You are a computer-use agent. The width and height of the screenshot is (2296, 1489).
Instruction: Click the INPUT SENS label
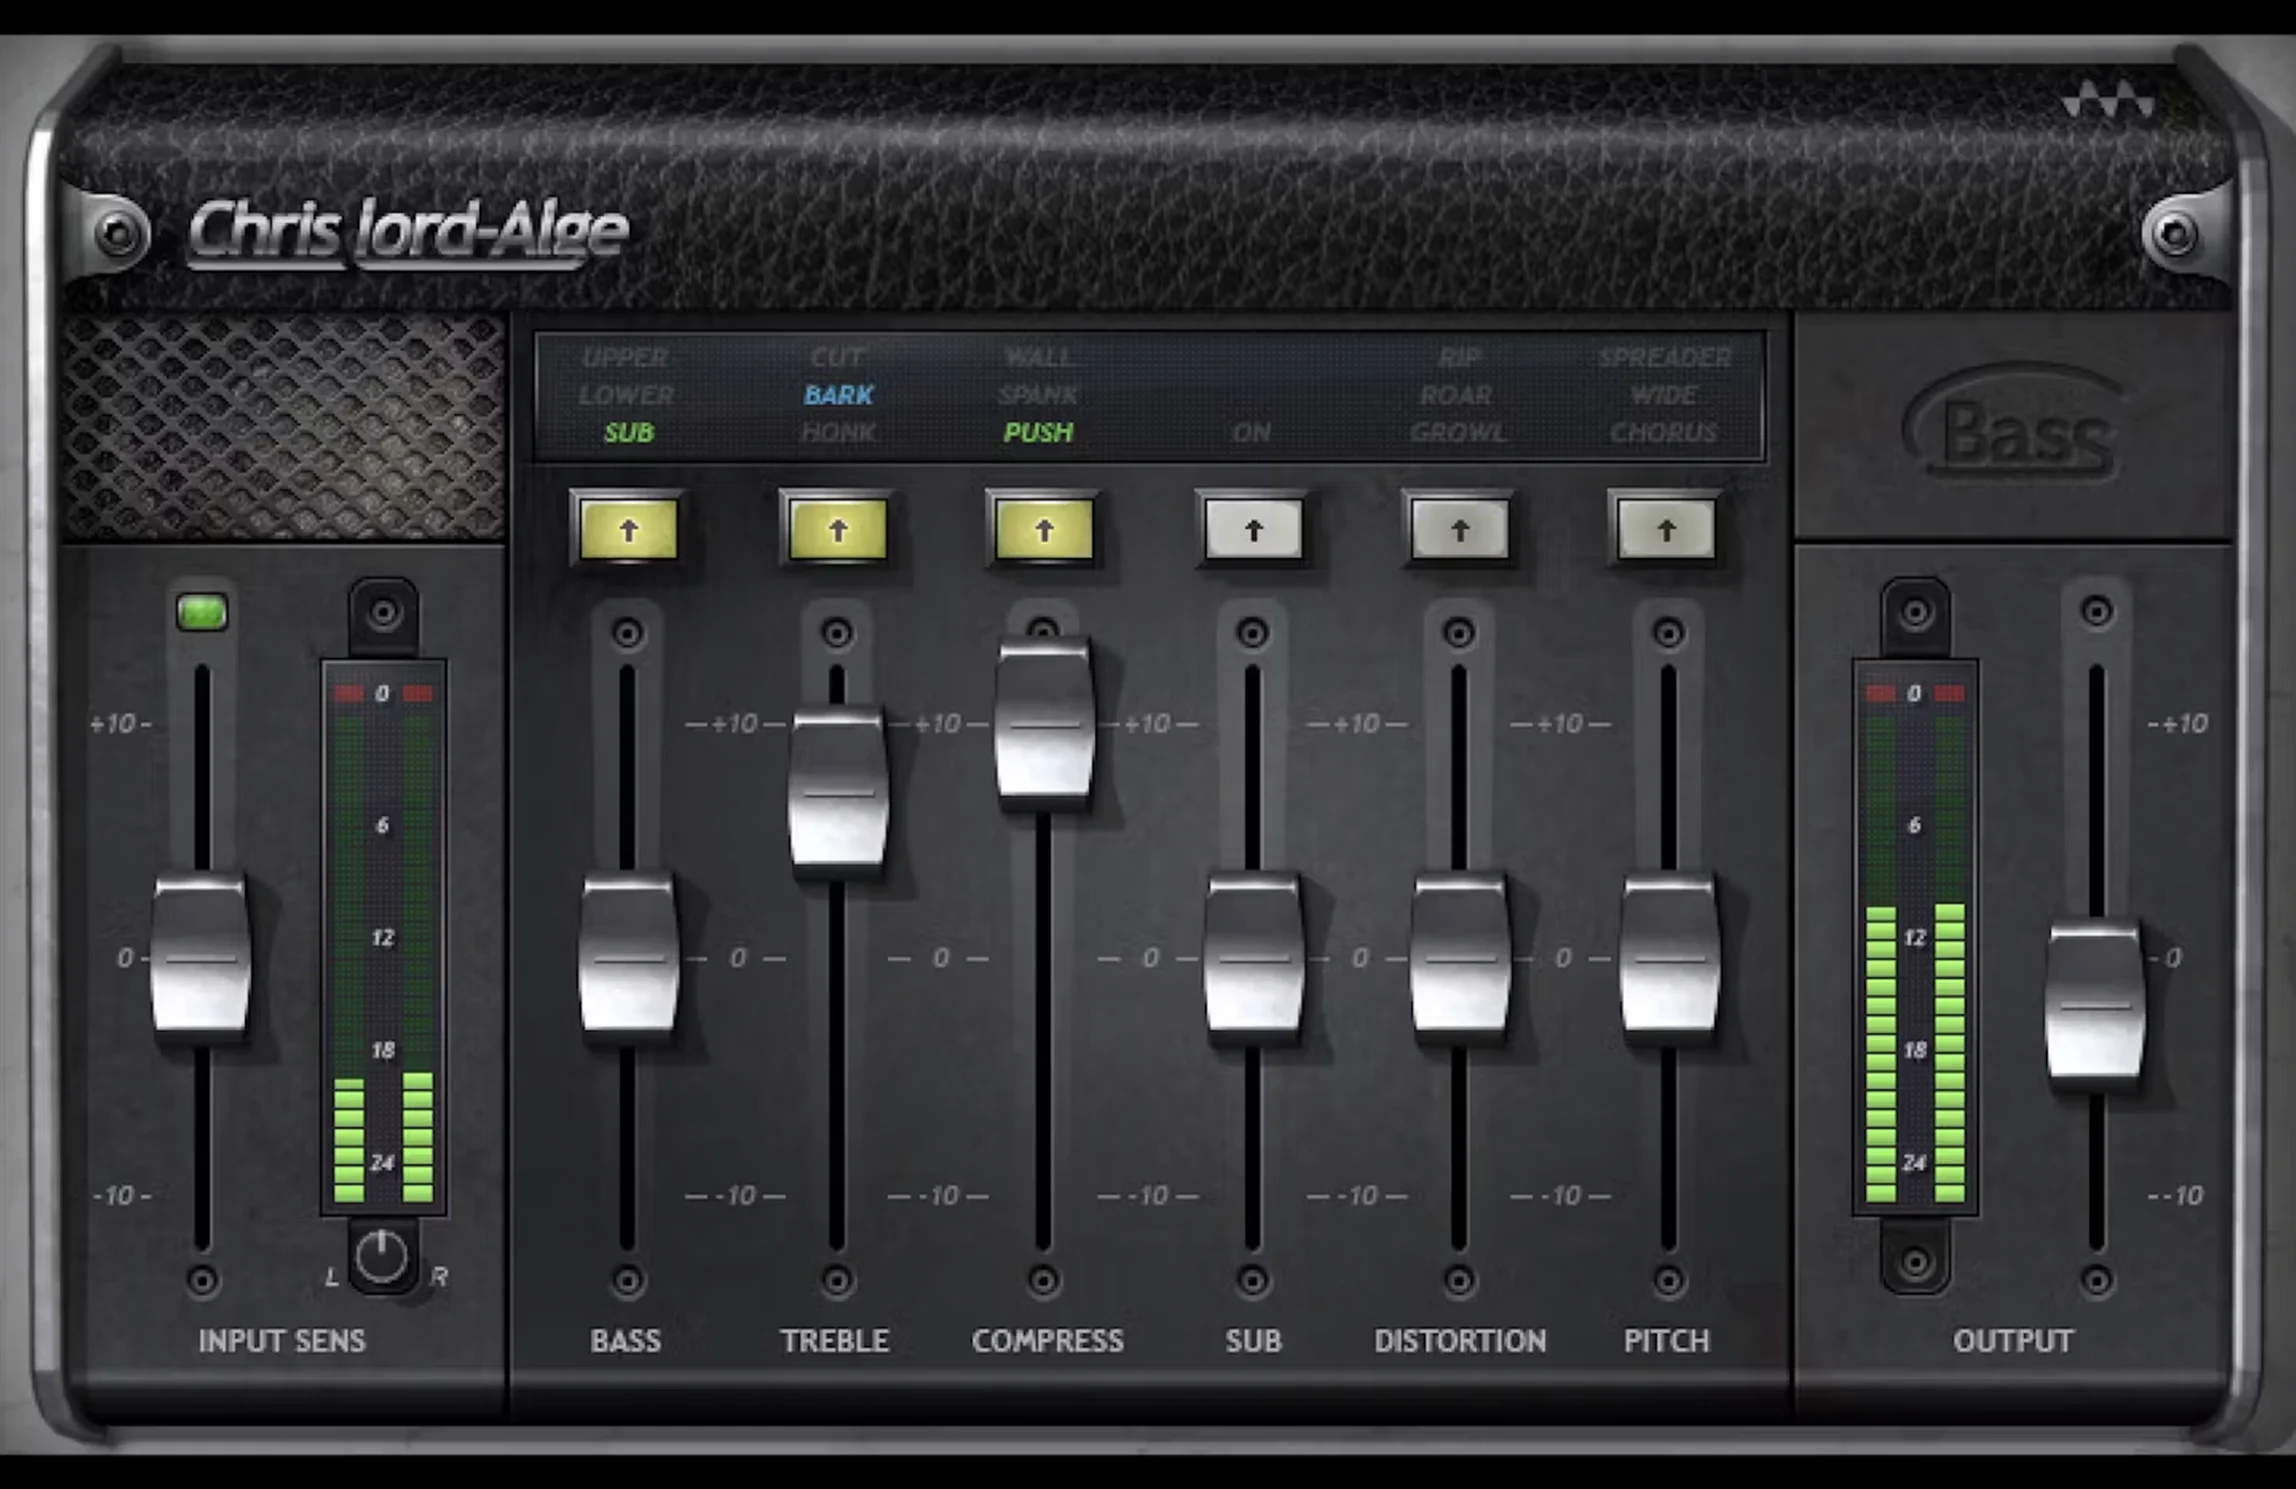pyautogui.click(x=282, y=1341)
